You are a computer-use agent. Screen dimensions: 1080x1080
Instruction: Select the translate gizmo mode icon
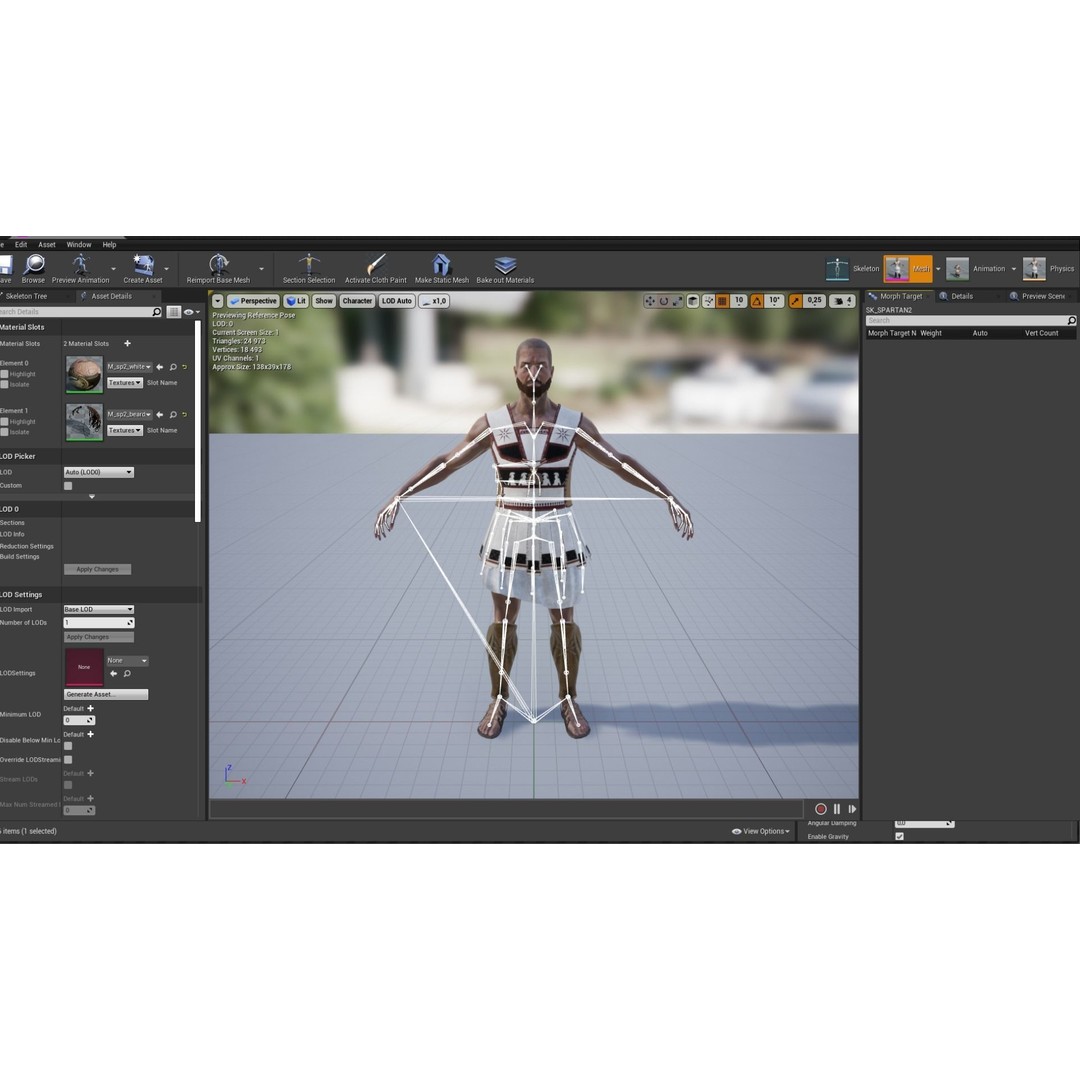pos(650,301)
